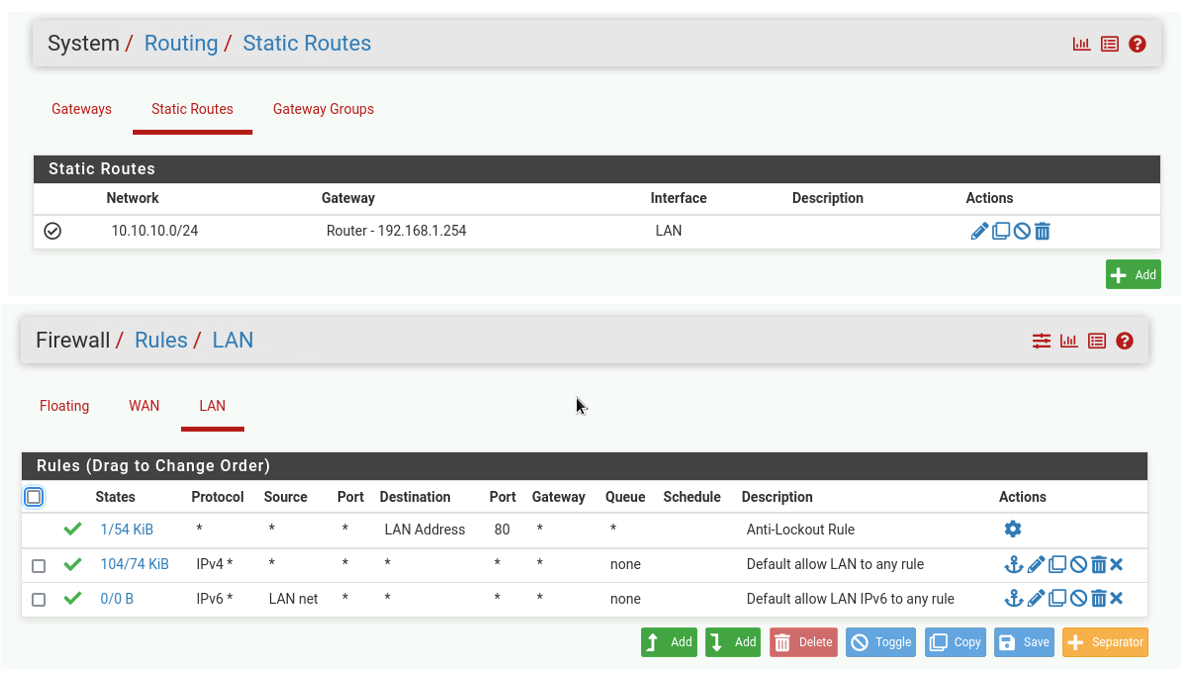1181x689 pixels.
Task: Open the Floating rules tab
Action: click(64, 406)
